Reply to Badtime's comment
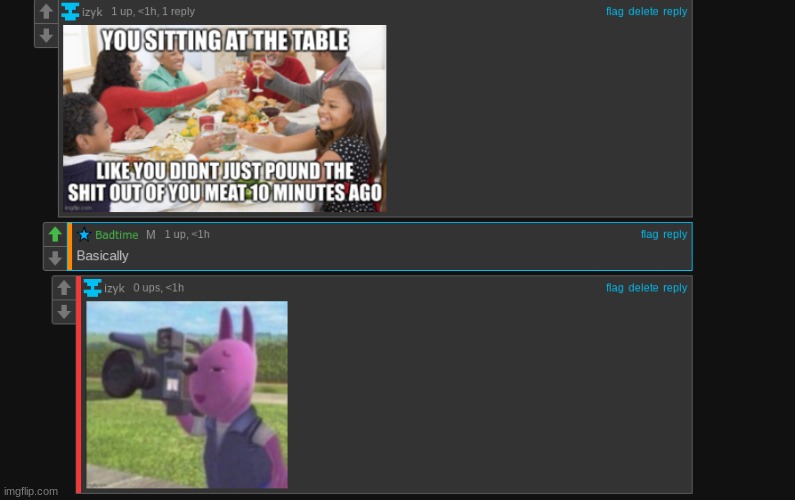Screen dimensions: 795x500 click(x=675, y=234)
